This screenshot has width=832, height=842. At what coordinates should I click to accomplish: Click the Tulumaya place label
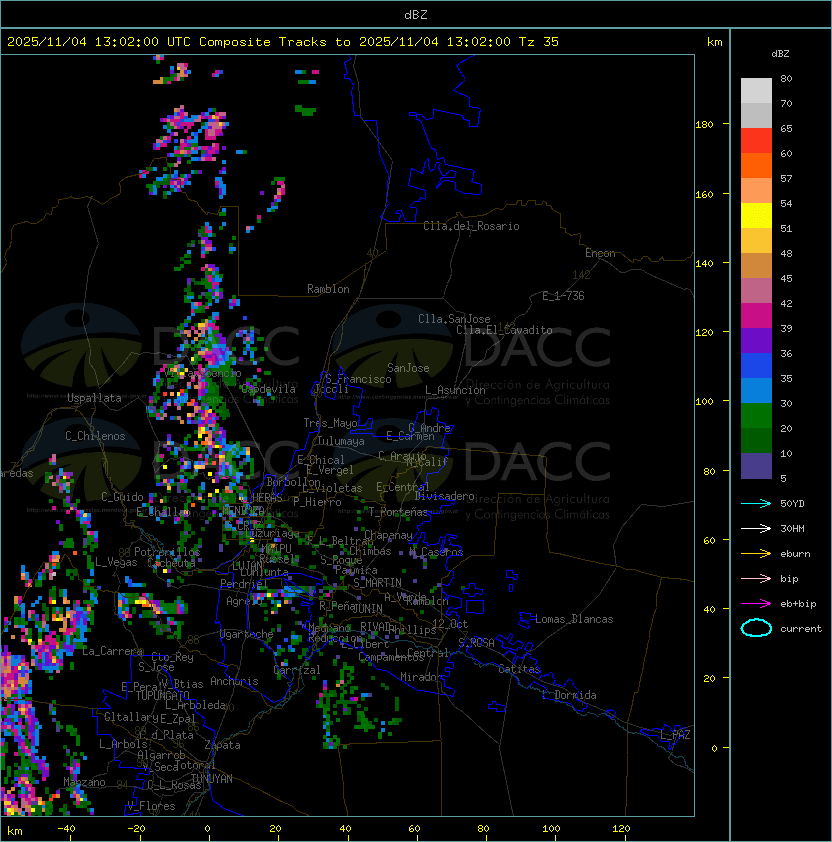pos(341,441)
